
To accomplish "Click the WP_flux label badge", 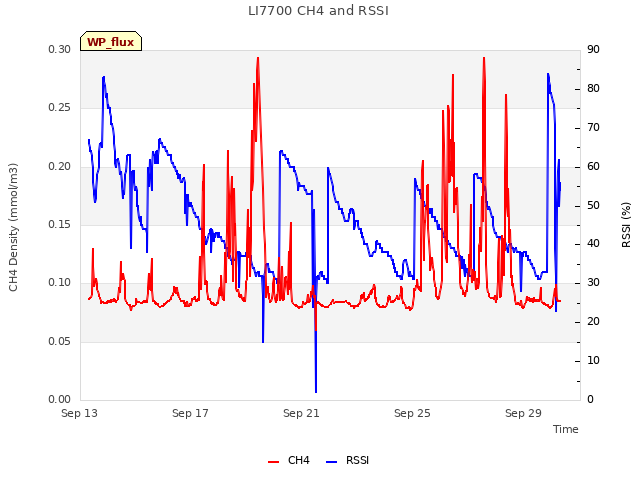I will tap(111, 41).
